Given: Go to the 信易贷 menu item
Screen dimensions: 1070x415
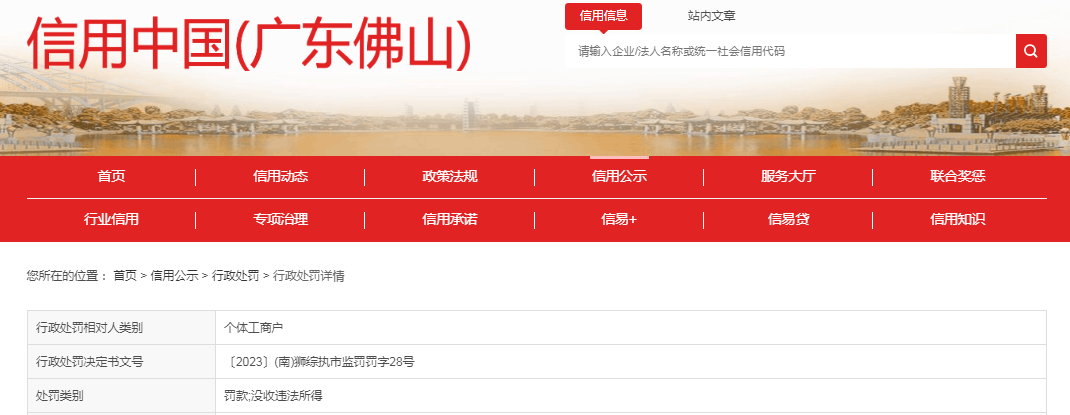Looking at the screenshot, I should coord(788,220).
